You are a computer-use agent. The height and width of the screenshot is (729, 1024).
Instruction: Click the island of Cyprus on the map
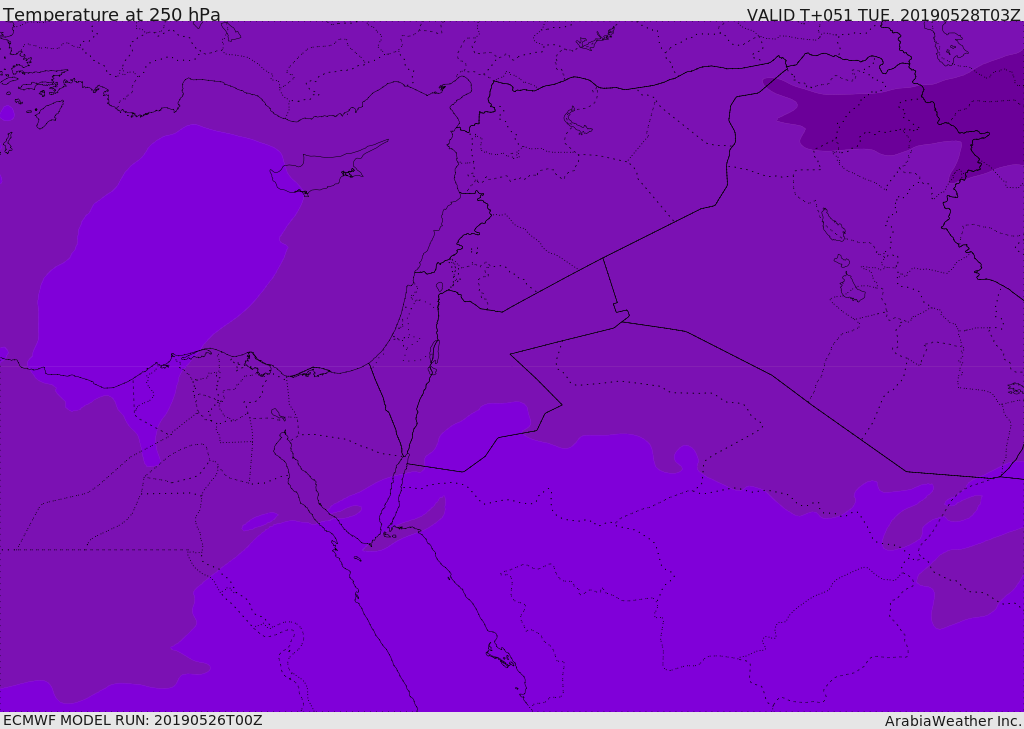pyautogui.click(x=323, y=169)
